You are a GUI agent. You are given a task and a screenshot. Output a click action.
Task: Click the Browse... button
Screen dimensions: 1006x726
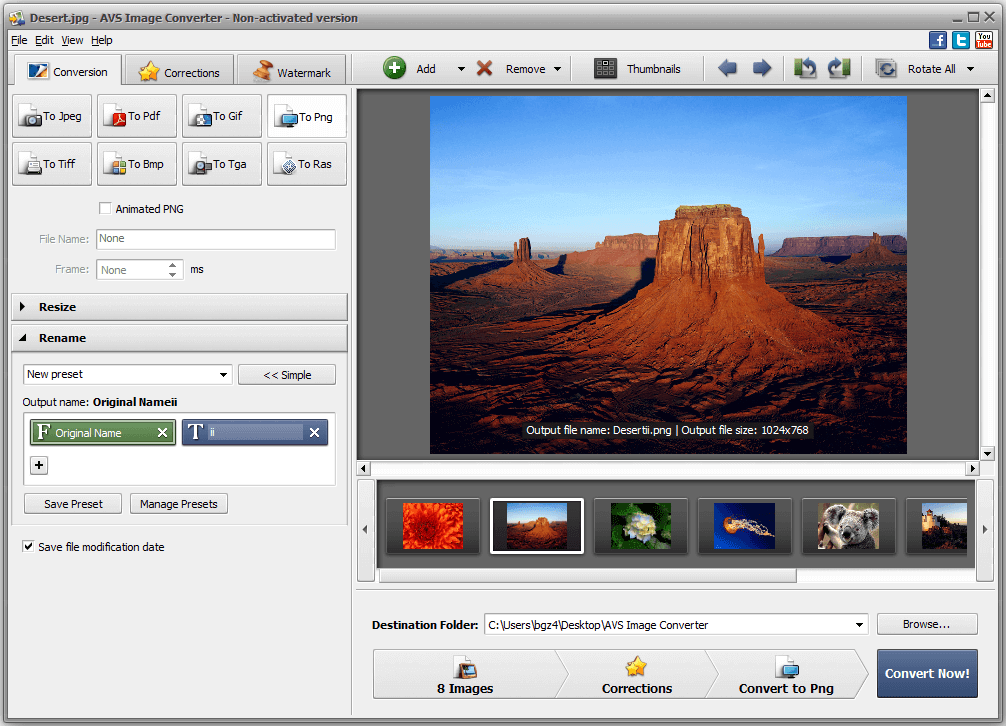(927, 624)
